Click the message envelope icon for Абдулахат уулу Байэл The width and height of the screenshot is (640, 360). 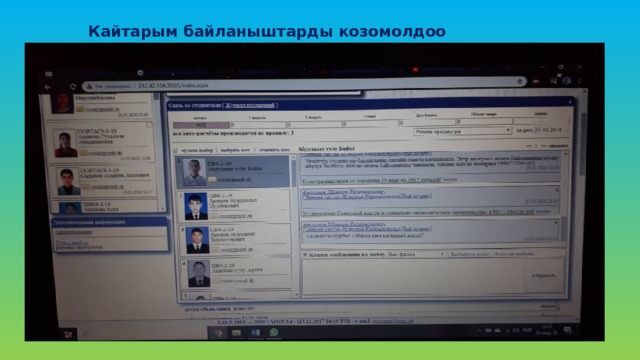point(212,180)
